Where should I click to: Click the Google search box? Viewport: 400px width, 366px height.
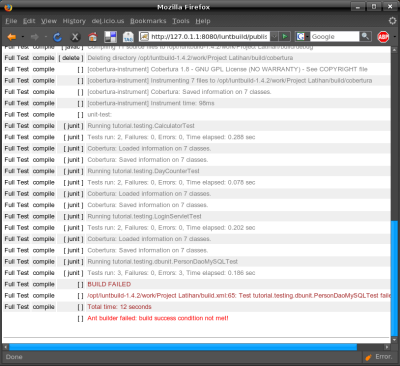pyautogui.click(x=335, y=36)
